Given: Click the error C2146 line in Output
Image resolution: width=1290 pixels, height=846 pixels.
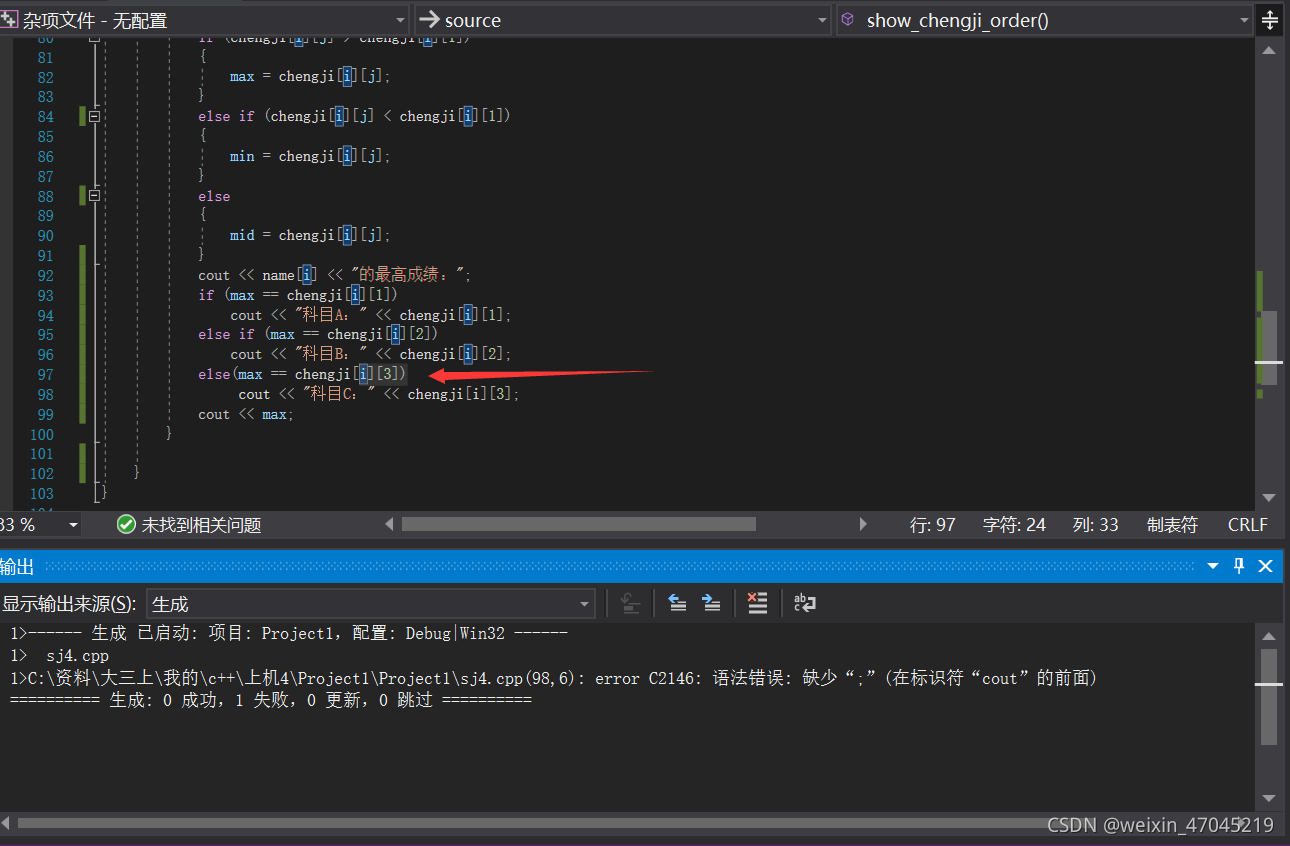Looking at the screenshot, I should (x=554, y=678).
